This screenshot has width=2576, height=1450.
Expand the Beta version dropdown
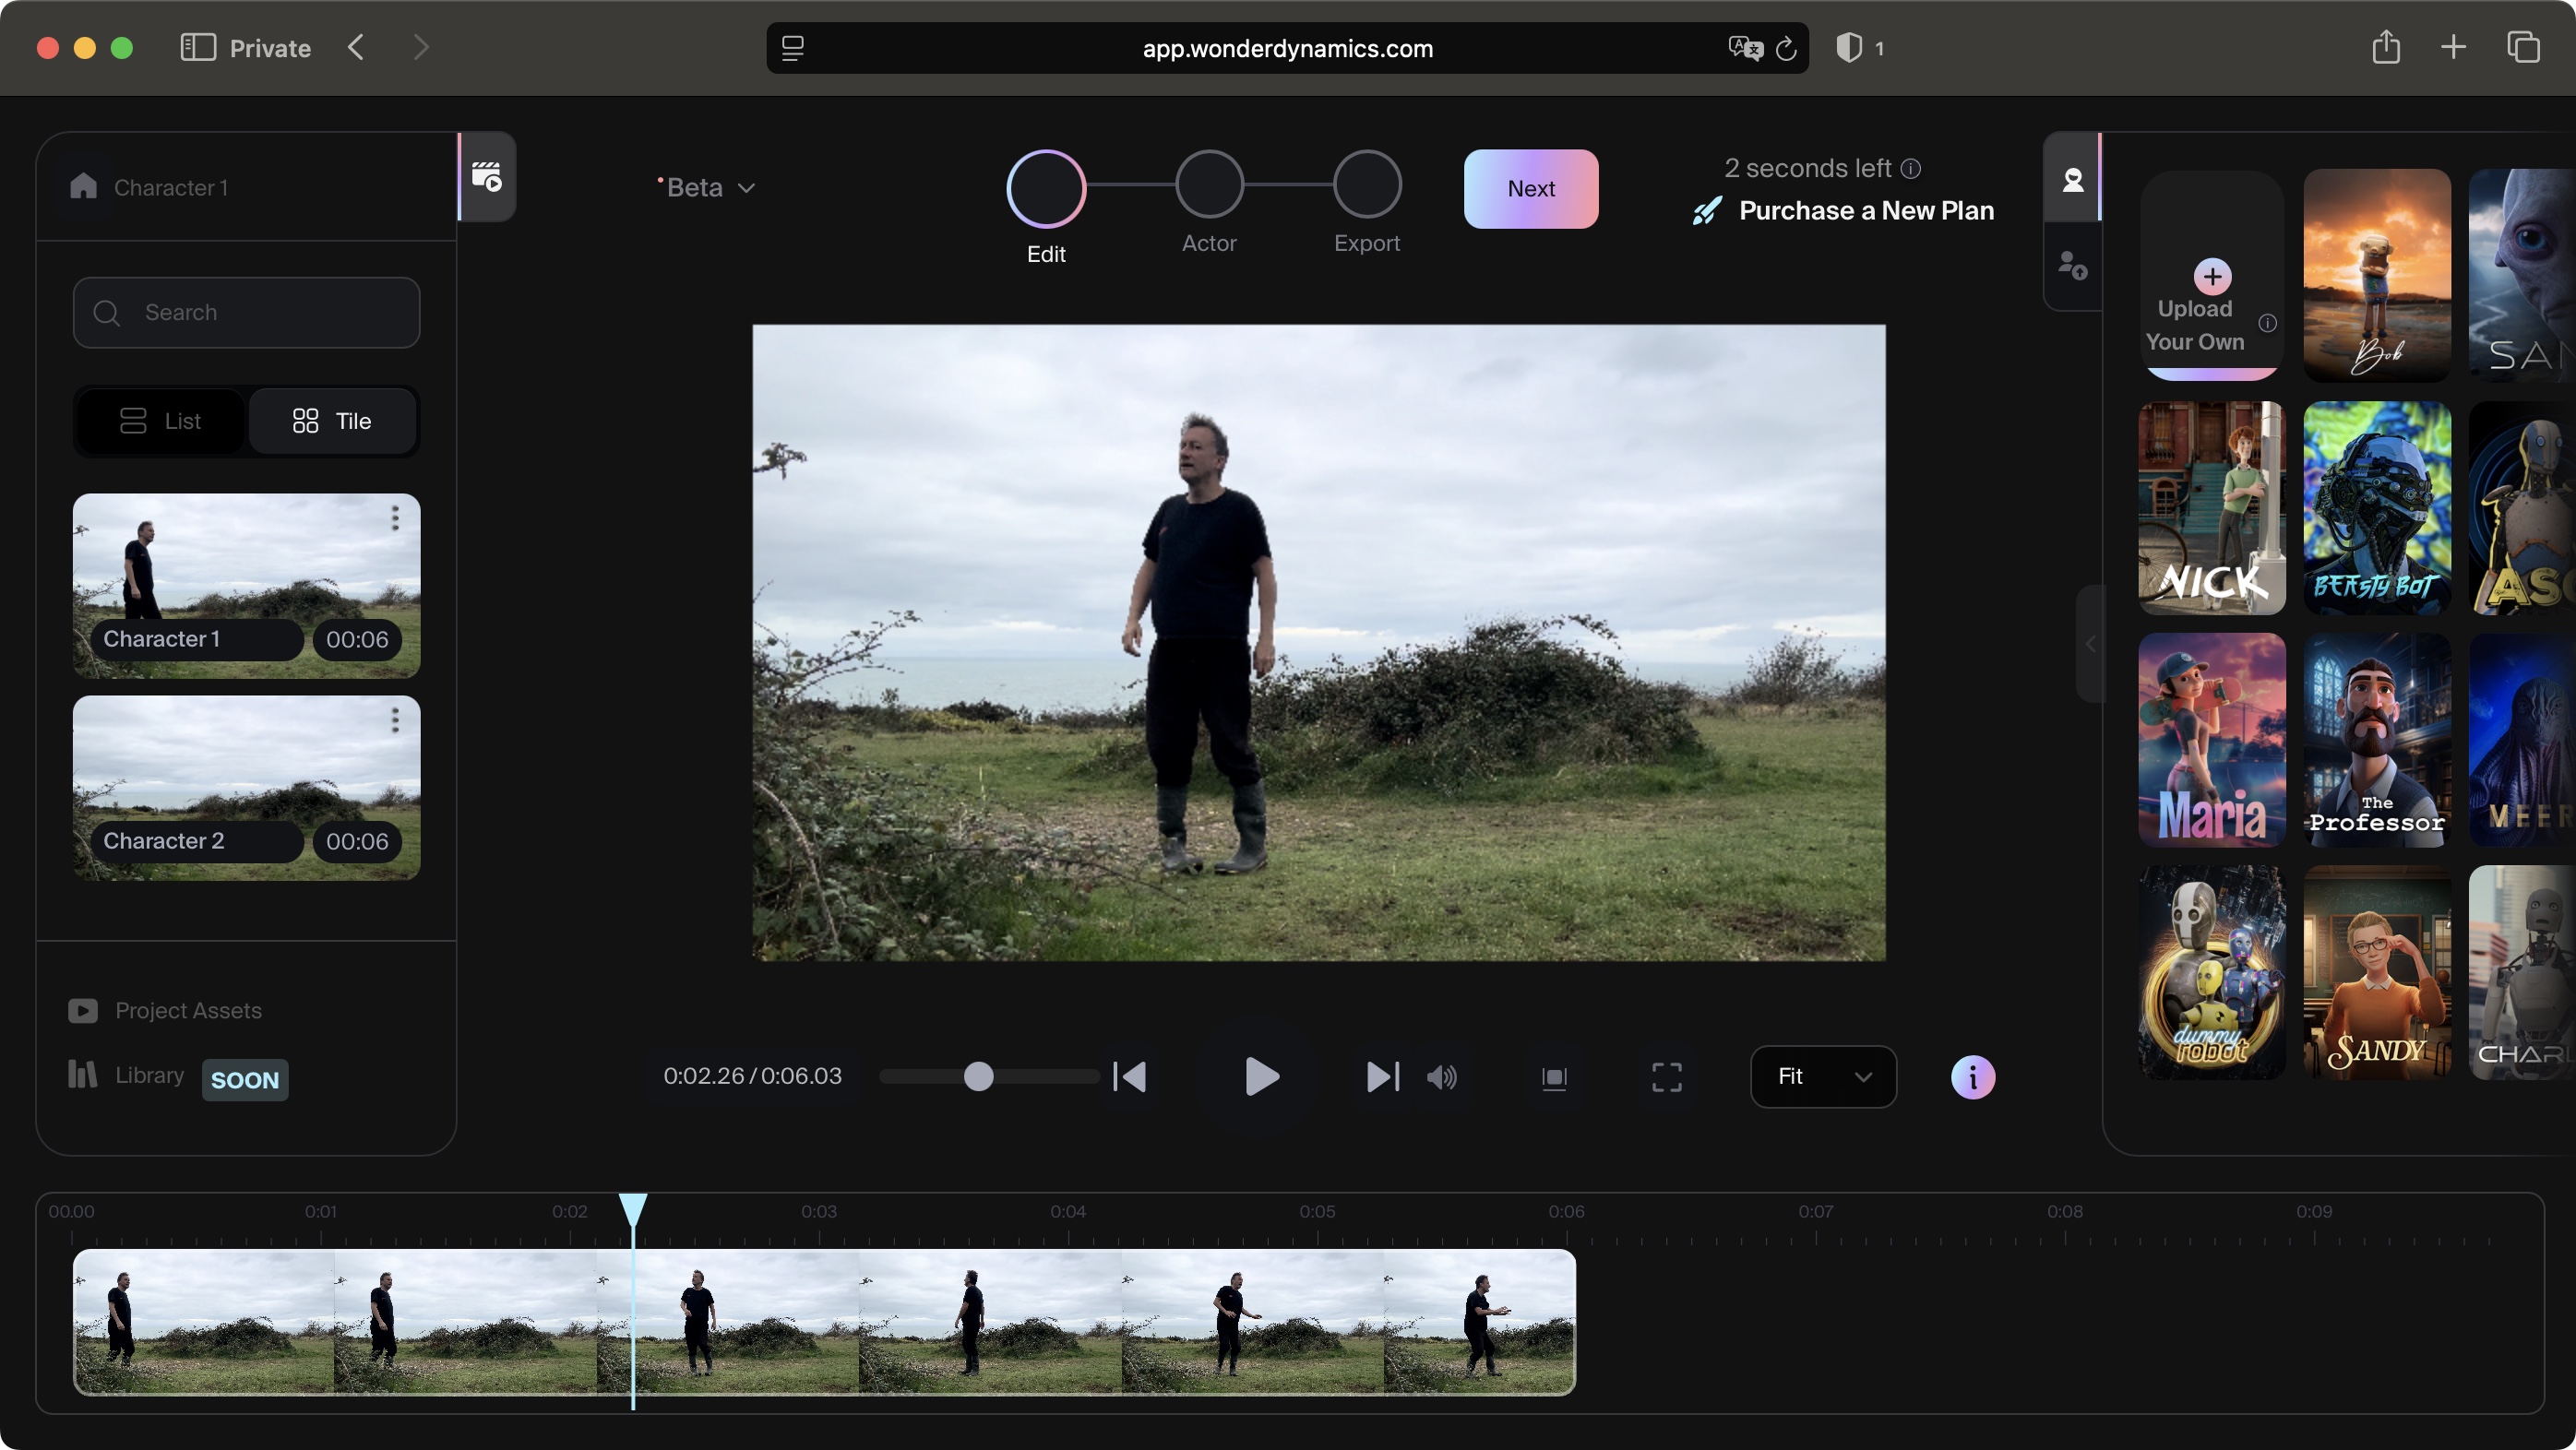708,188
